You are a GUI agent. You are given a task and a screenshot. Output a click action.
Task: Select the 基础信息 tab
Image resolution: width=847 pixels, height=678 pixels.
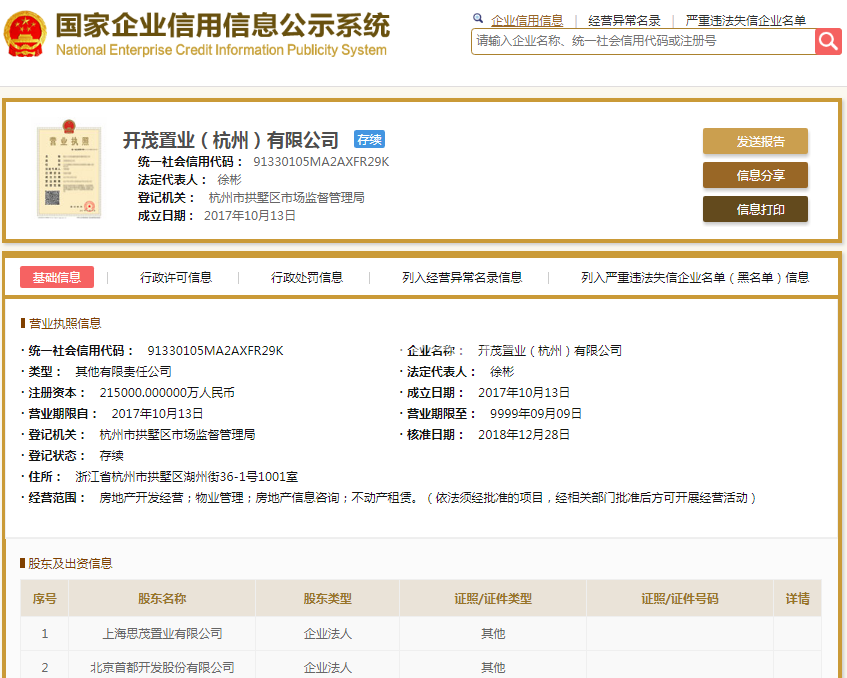[x=57, y=277]
